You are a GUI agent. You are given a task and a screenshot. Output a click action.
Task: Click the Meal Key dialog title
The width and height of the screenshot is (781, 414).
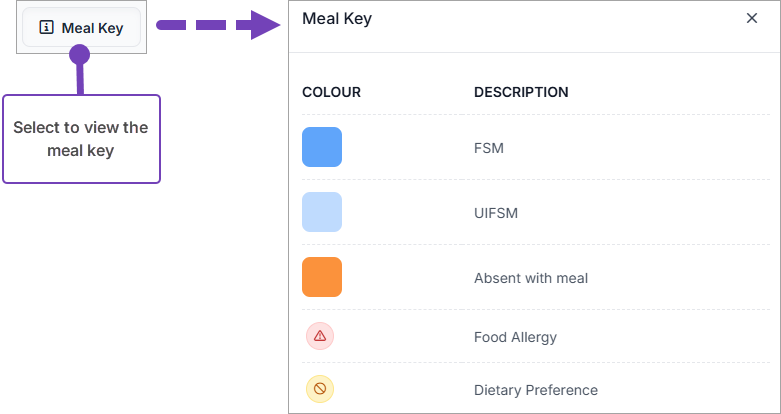coord(337,19)
